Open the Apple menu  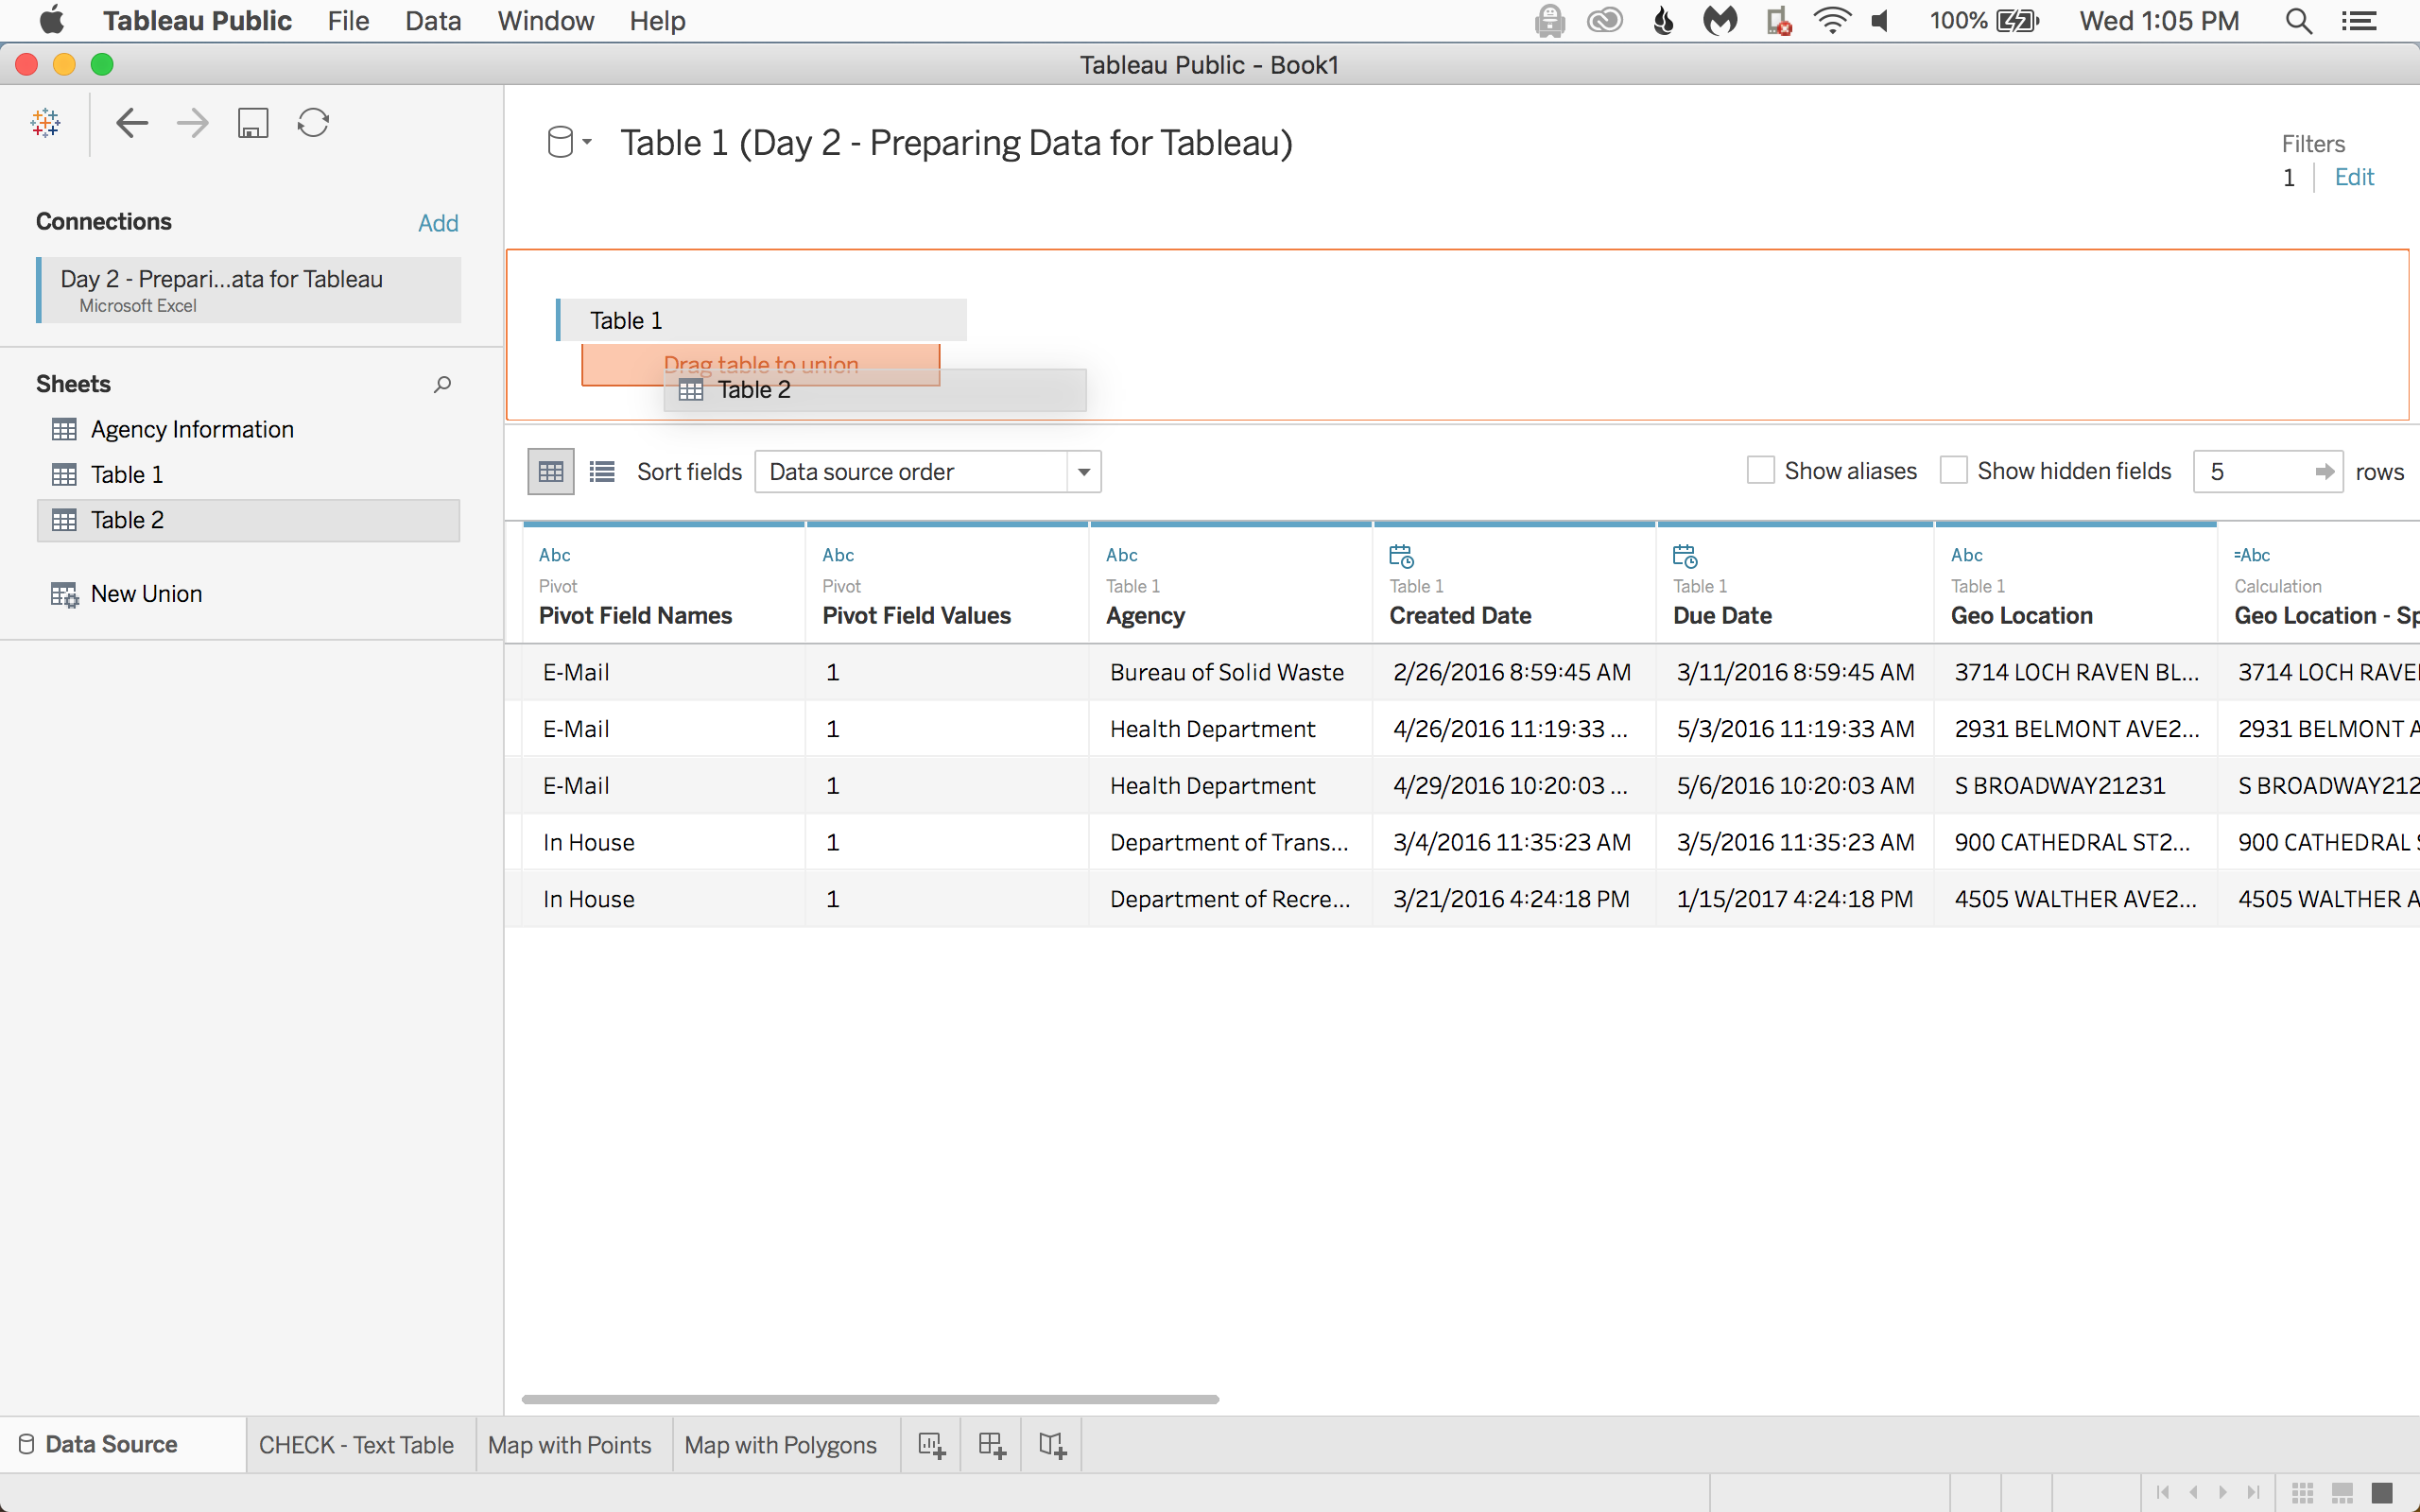(52, 20)
